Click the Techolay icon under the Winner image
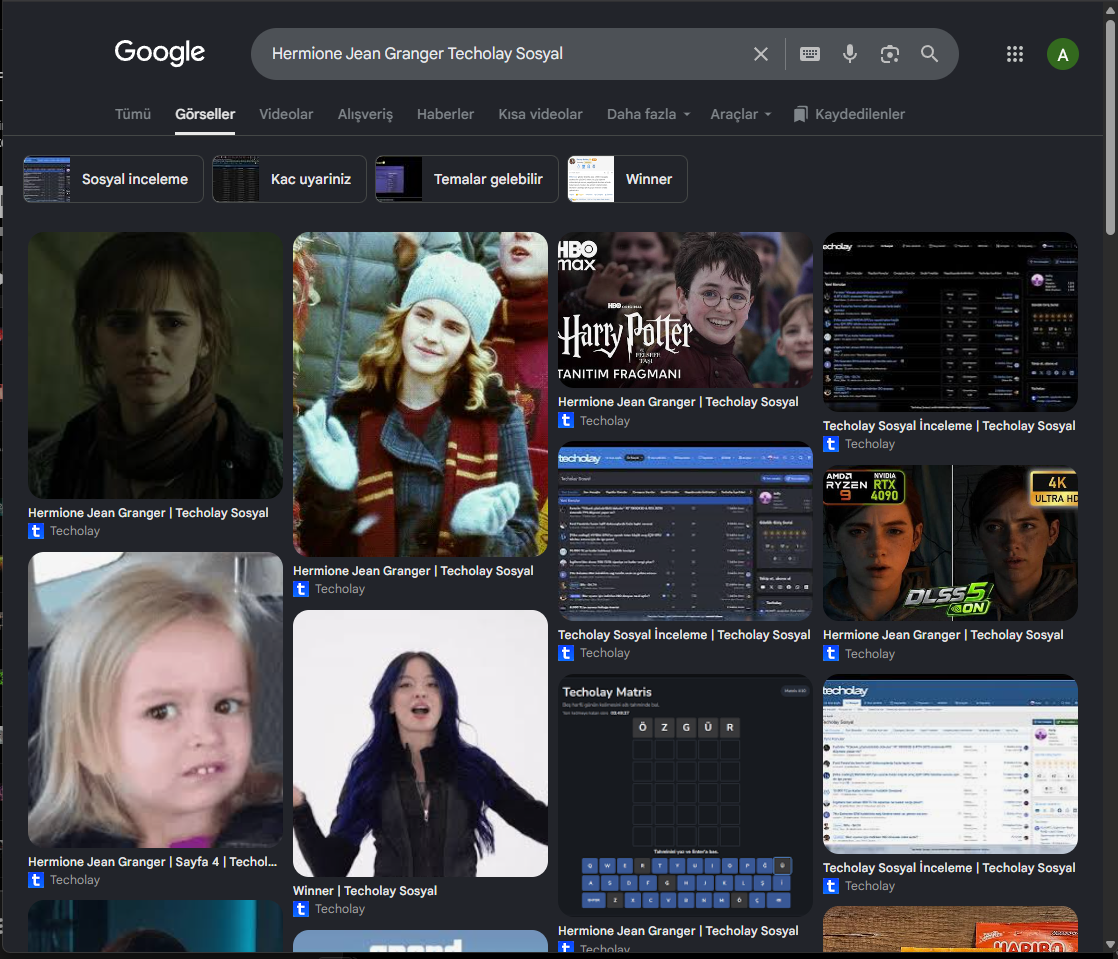The width and height of the screenshot is (1118, 959). click(301, 909)
